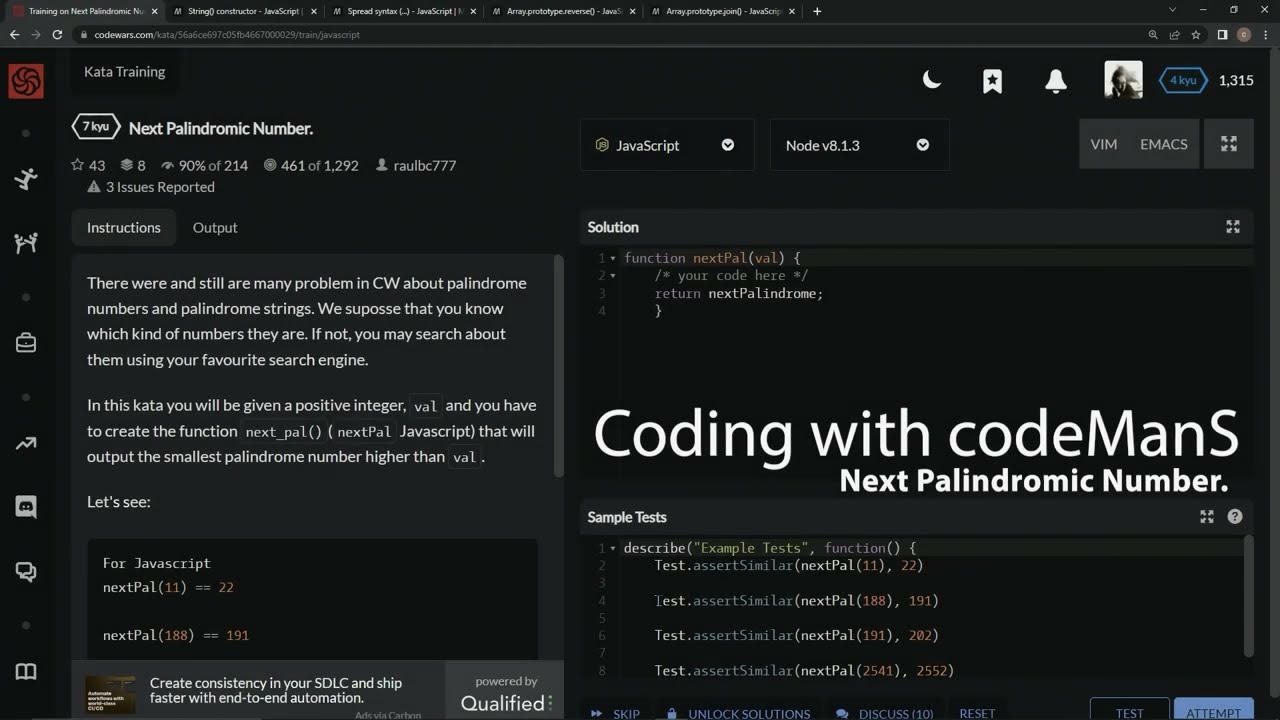Image resolution: width=1280 pixels, height=720 pixels.
Task: Click the 461 of 1,292 completion stat
Action: click(311, 165)
